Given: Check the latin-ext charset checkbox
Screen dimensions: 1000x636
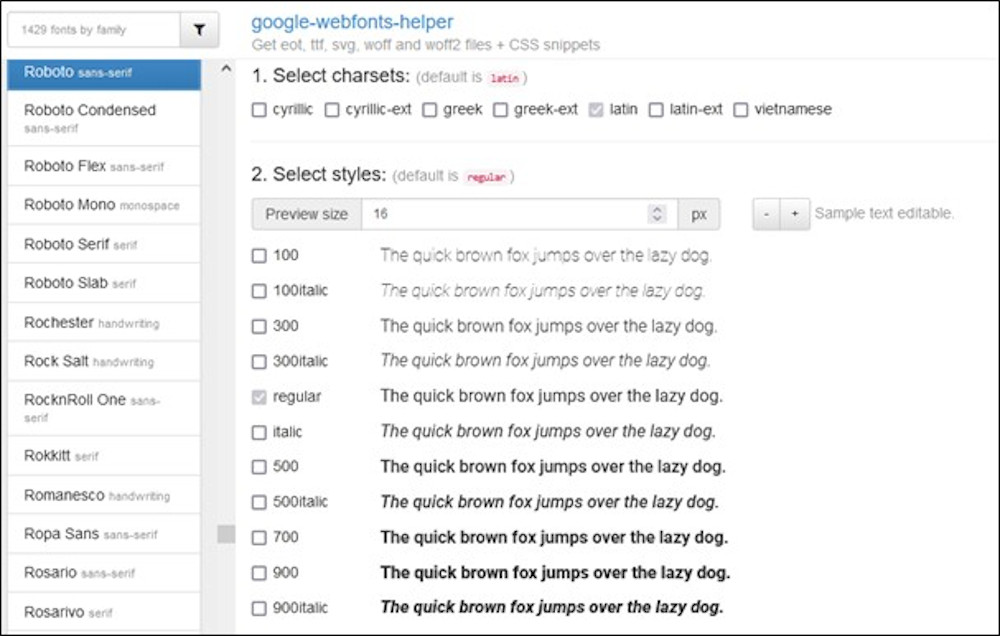Looking at the screenshot, I should pyautogui.click(x=656, y=110).
